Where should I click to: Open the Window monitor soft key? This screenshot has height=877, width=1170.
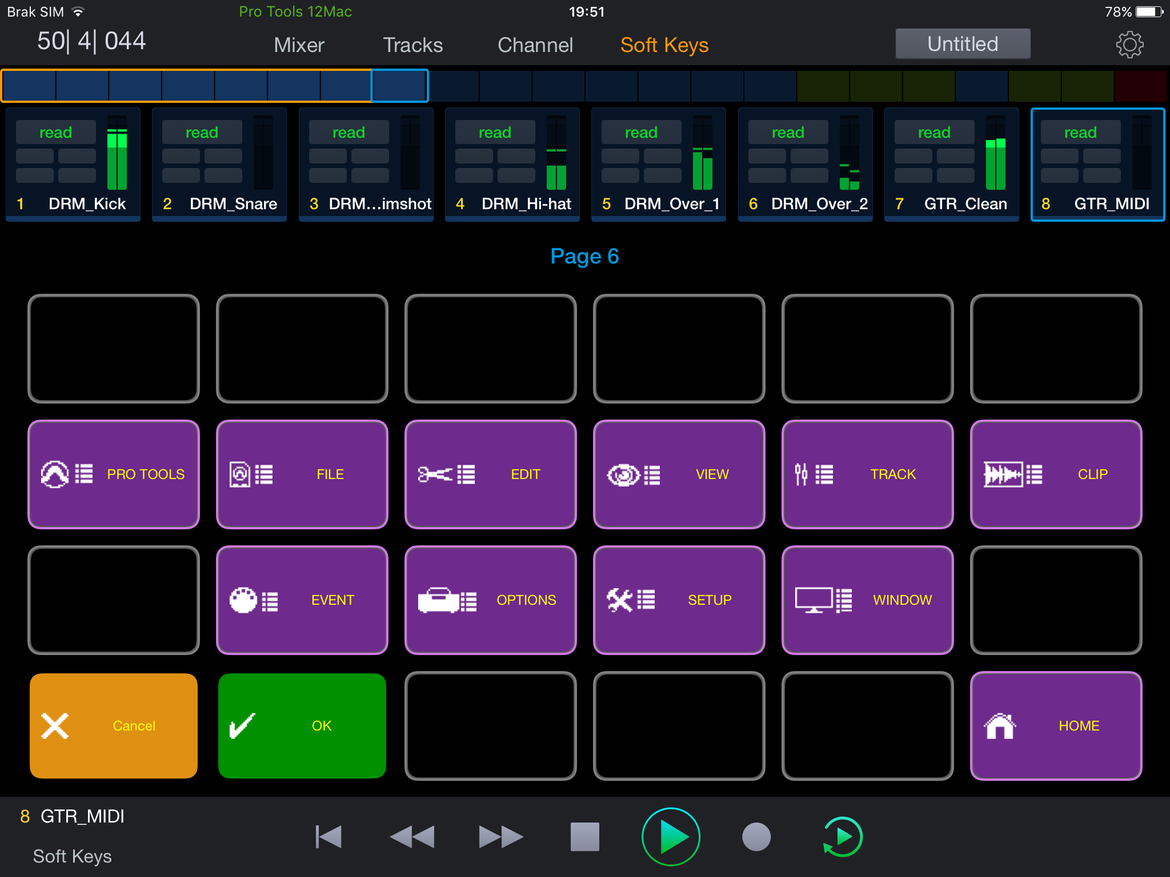click(867, 600)
